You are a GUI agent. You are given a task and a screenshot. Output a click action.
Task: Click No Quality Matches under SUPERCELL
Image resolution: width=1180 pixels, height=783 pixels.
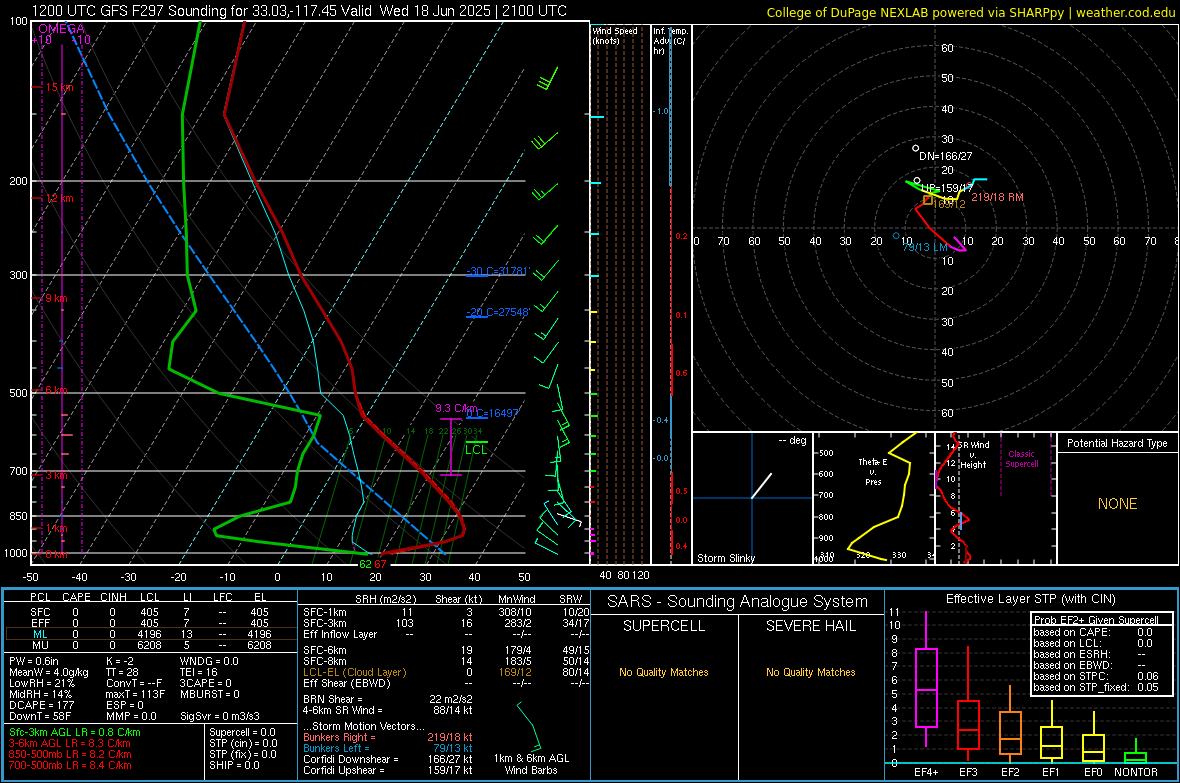[664, 672]
